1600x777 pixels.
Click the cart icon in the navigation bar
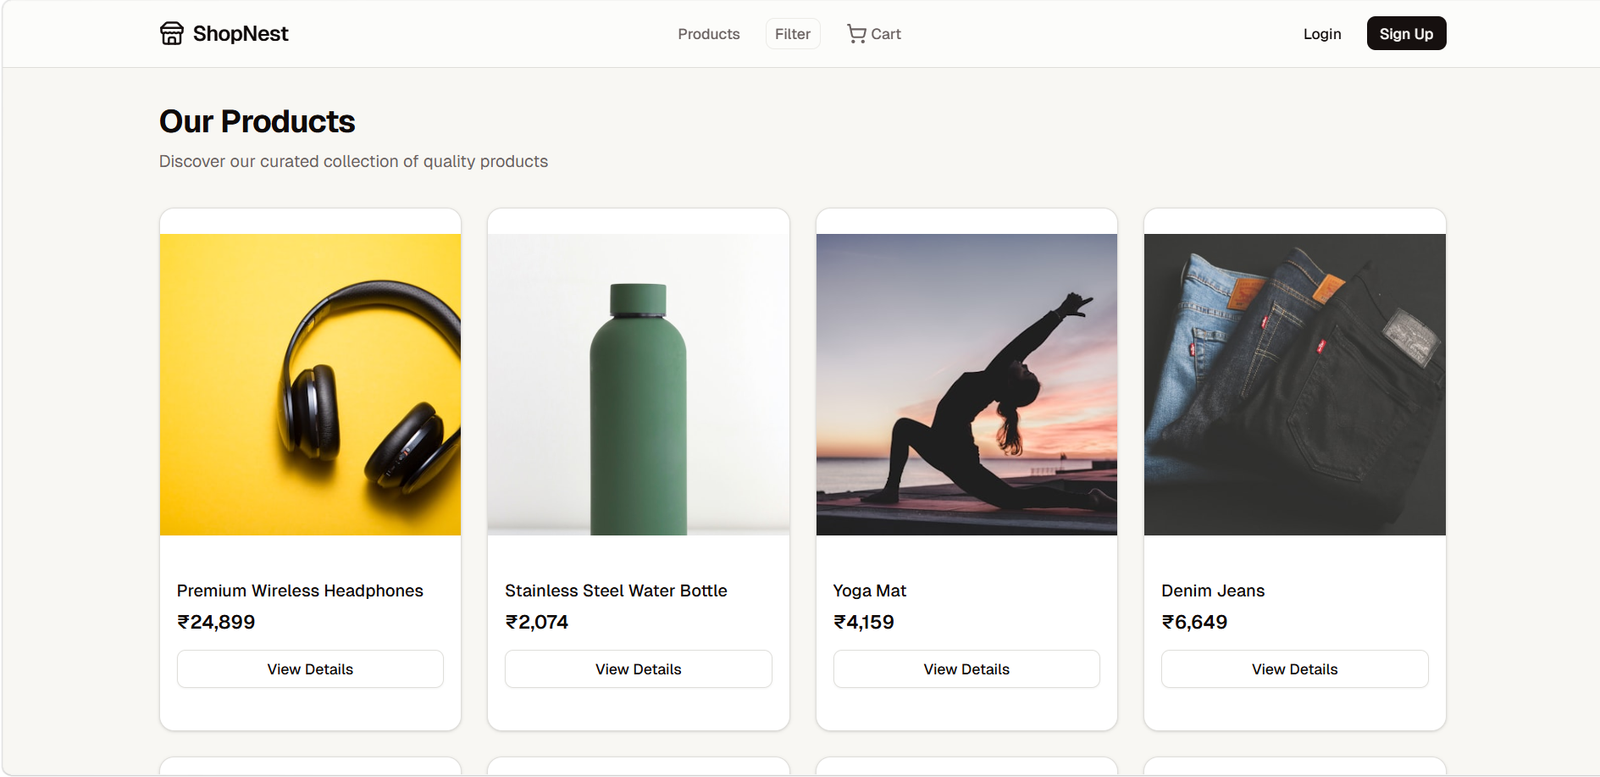855,33
